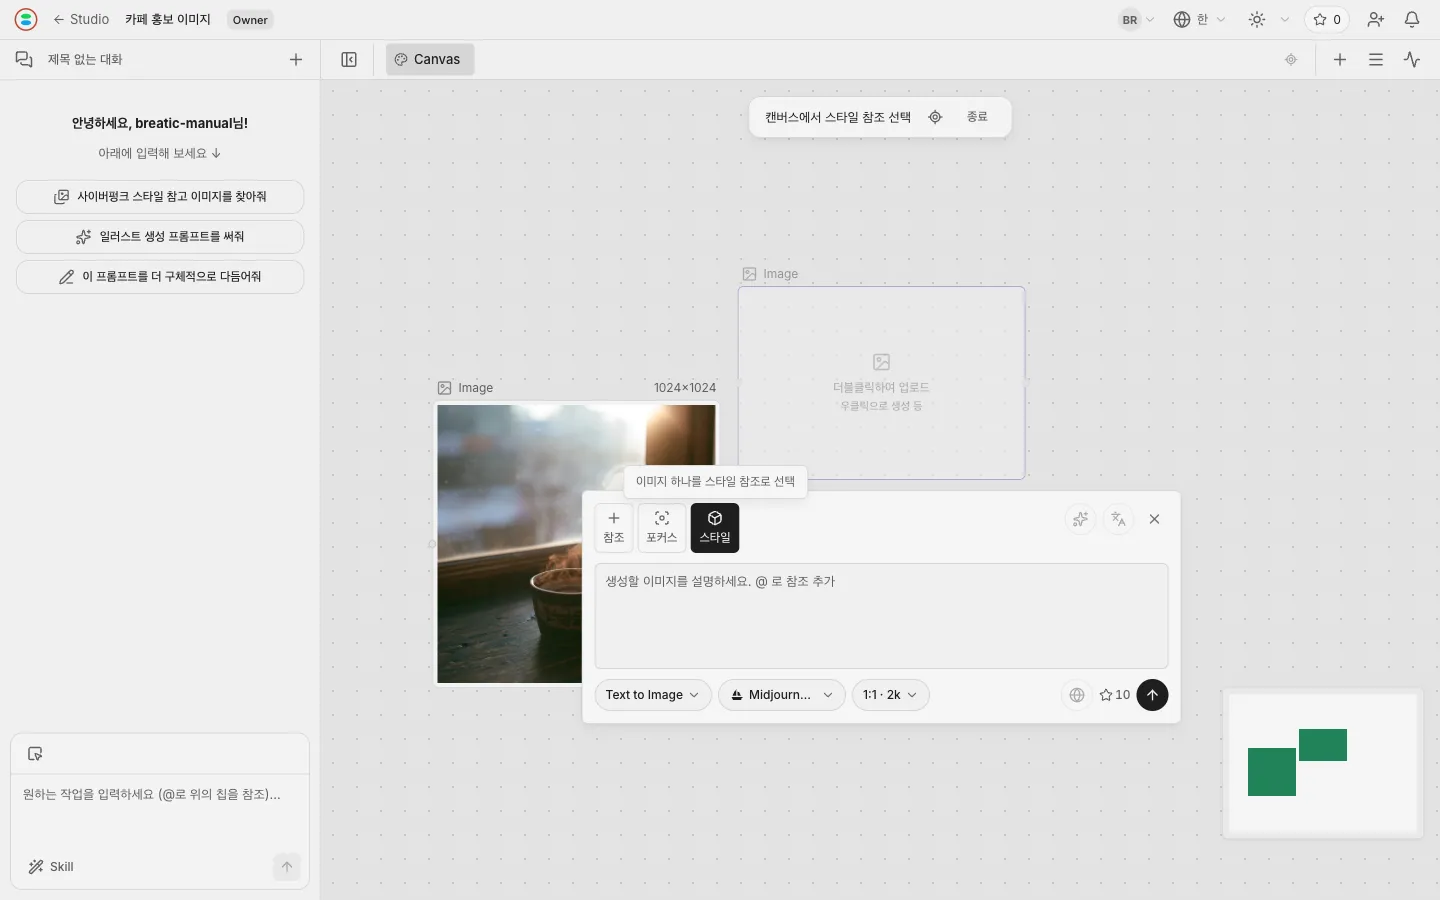
Task: Click the 1024×1024 size label
Action: click(x=685, y=388)
